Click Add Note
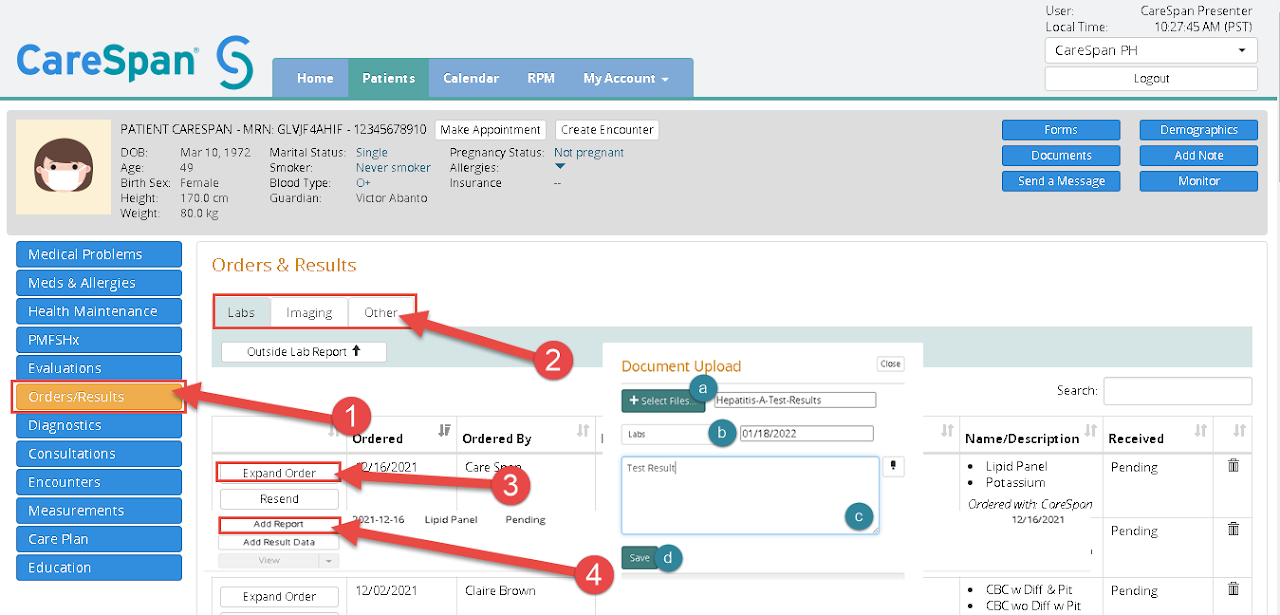This screenshot has height=615, width=1280. coord(1199,155)
